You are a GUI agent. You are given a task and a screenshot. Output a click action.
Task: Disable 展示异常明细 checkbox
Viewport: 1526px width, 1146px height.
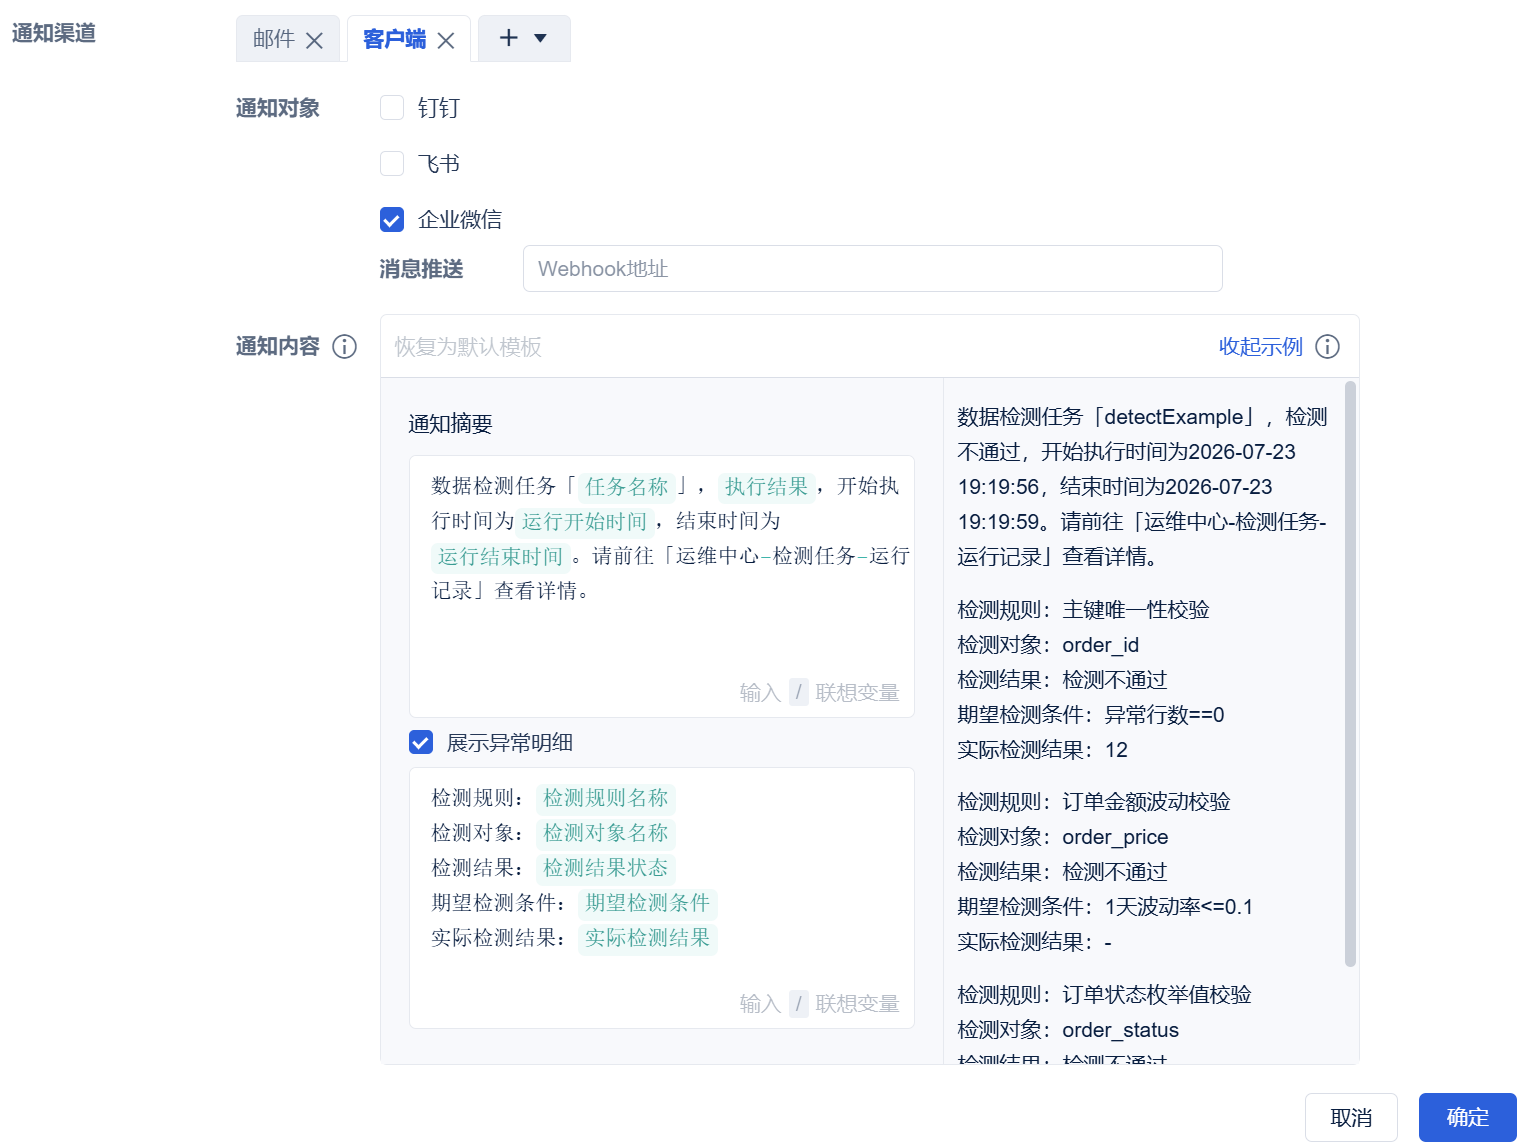click(x=421, y=742)
